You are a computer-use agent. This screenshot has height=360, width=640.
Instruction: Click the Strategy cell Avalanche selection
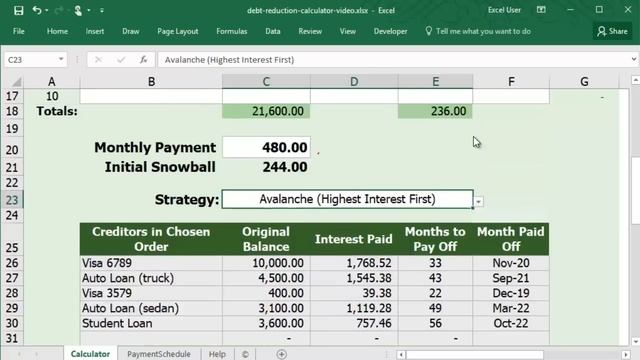coord(347,199)
